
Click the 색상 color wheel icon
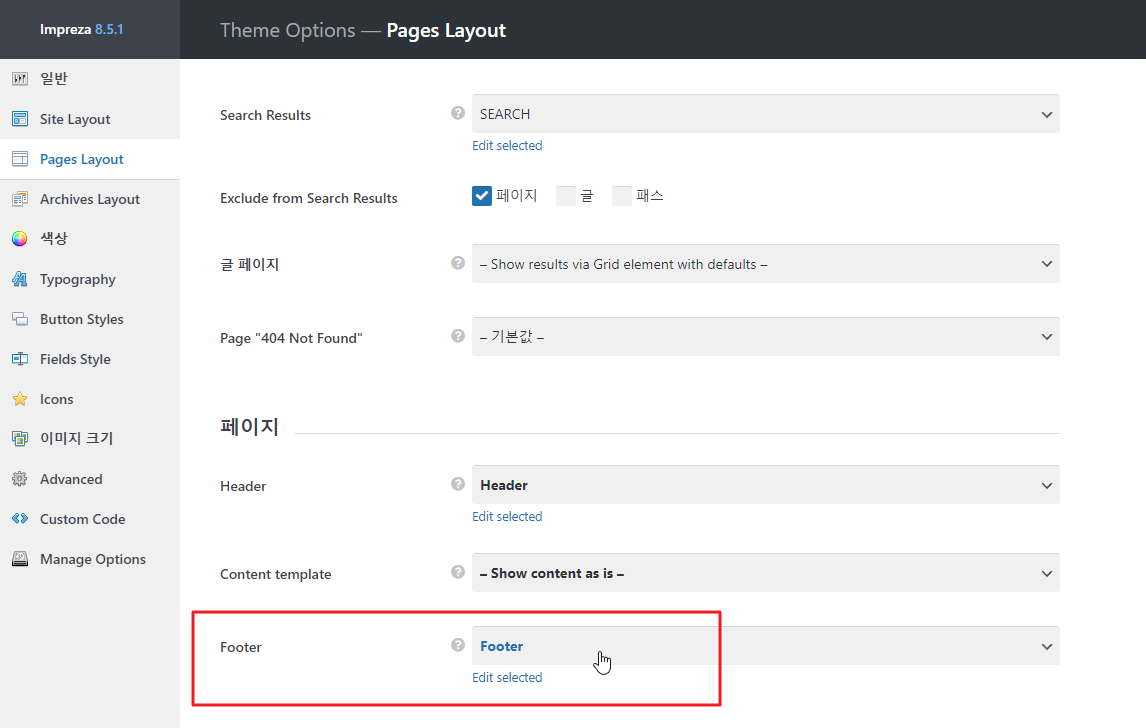pos(20,238)
